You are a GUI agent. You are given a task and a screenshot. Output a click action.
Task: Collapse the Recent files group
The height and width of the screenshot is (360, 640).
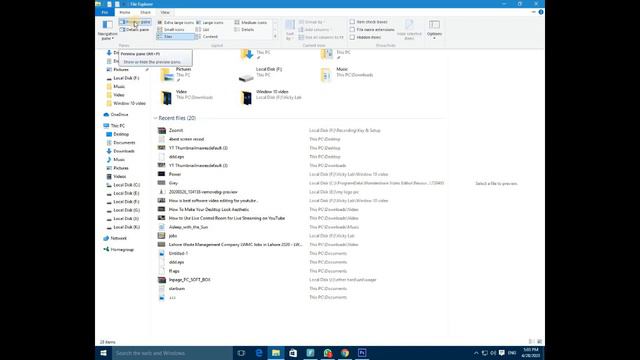[x=156, y=118]
